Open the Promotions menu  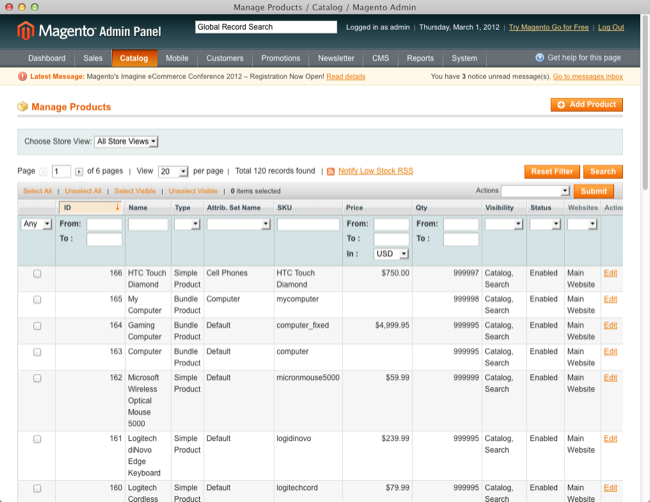coord(281,58)
